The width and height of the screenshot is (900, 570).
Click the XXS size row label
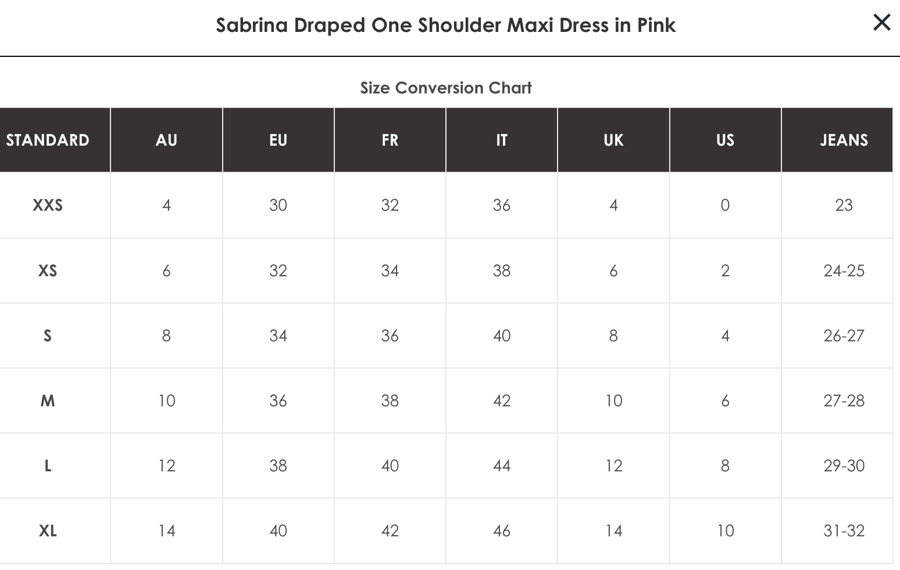tap(48, 205)
